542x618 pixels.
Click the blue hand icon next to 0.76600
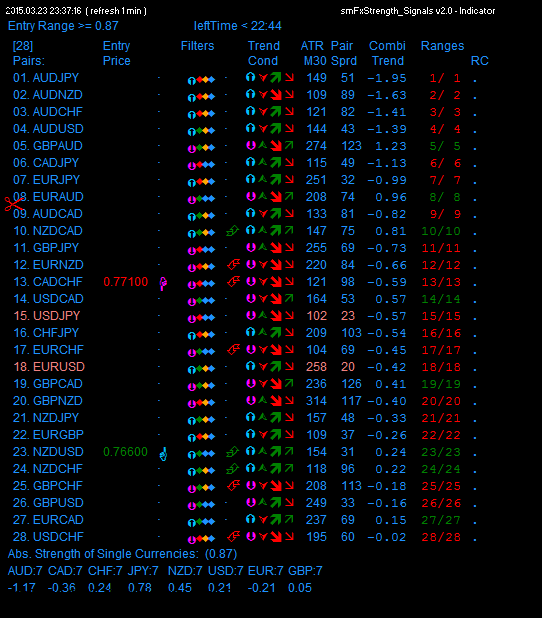click(163, 454)
